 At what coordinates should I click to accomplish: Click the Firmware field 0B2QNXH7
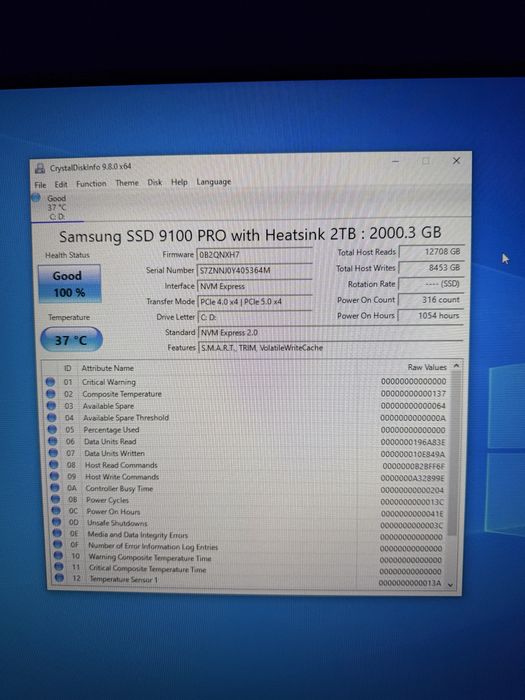(x=254, y=254)
